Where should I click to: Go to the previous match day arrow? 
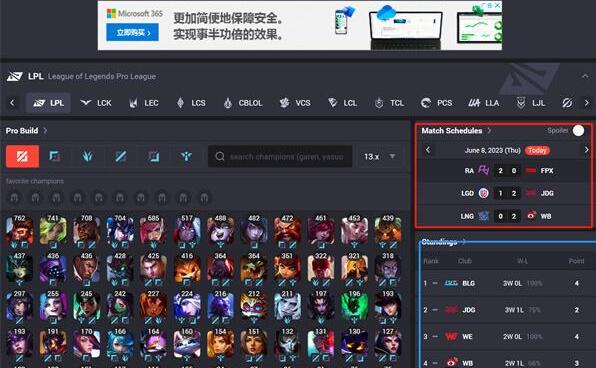pos(428,150)
